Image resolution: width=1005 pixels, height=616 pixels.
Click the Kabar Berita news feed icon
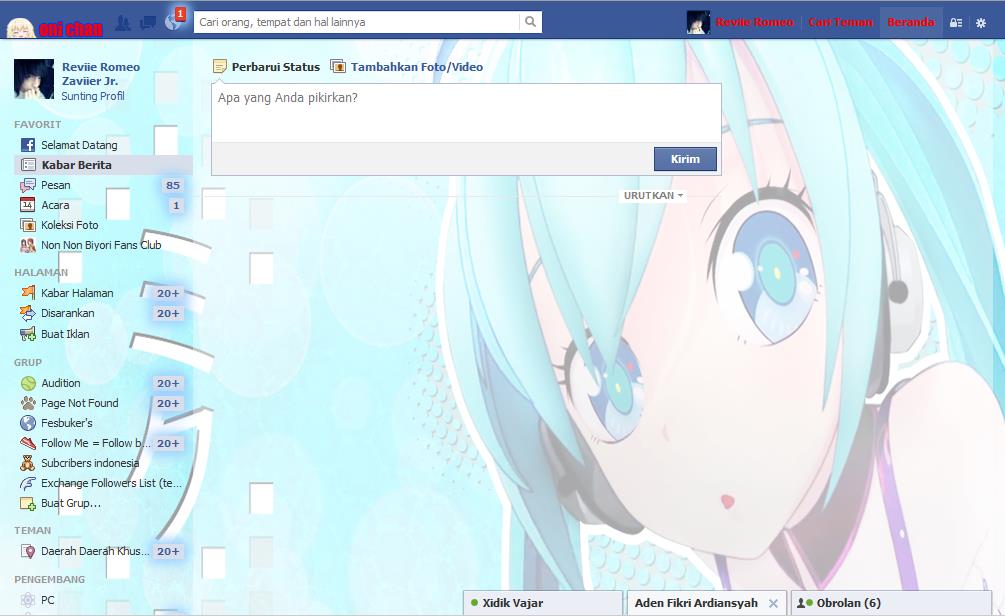point(28,165)
